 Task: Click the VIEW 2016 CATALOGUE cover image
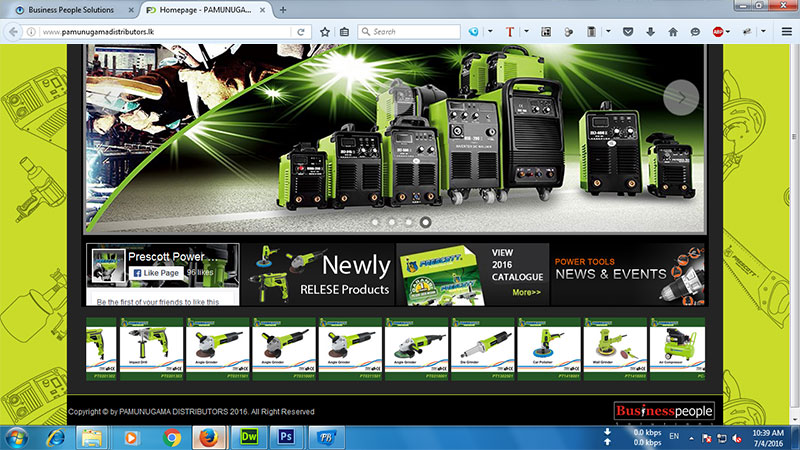(x=442, y=276)
